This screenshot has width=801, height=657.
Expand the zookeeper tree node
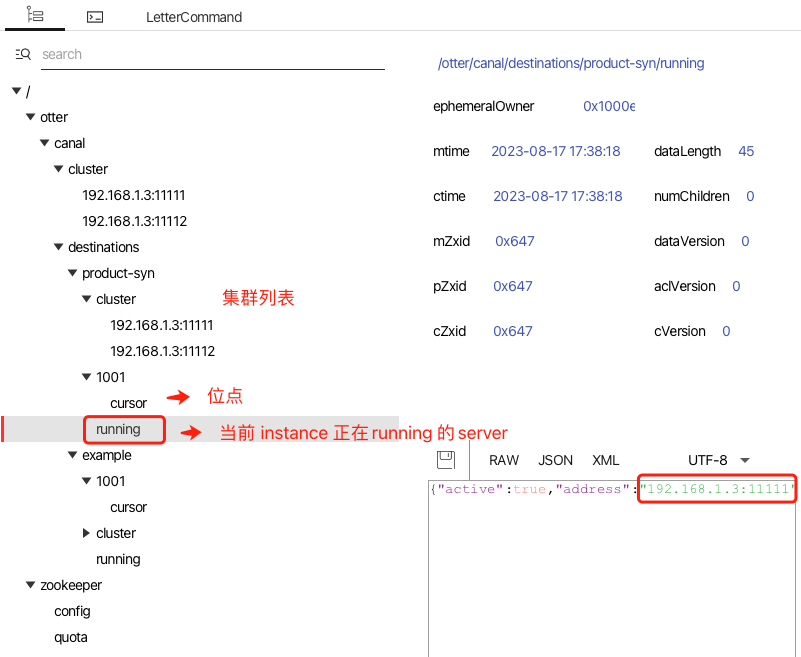pos(30,585)
